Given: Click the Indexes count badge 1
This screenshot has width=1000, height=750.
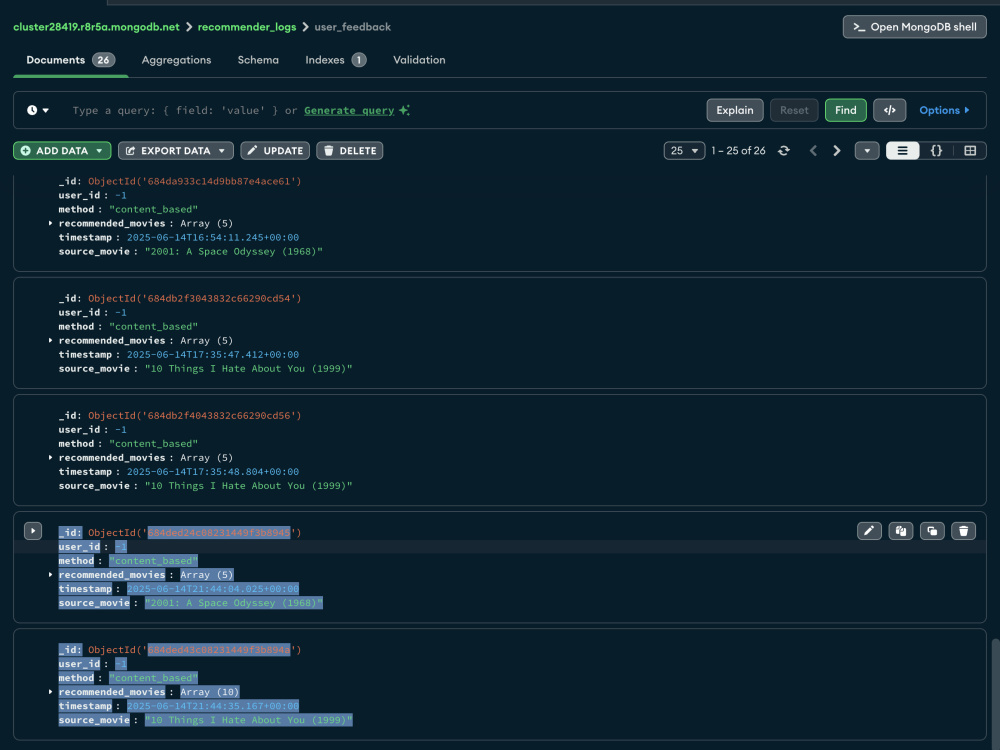Looking at the screenshot, I should coord(359,60).
